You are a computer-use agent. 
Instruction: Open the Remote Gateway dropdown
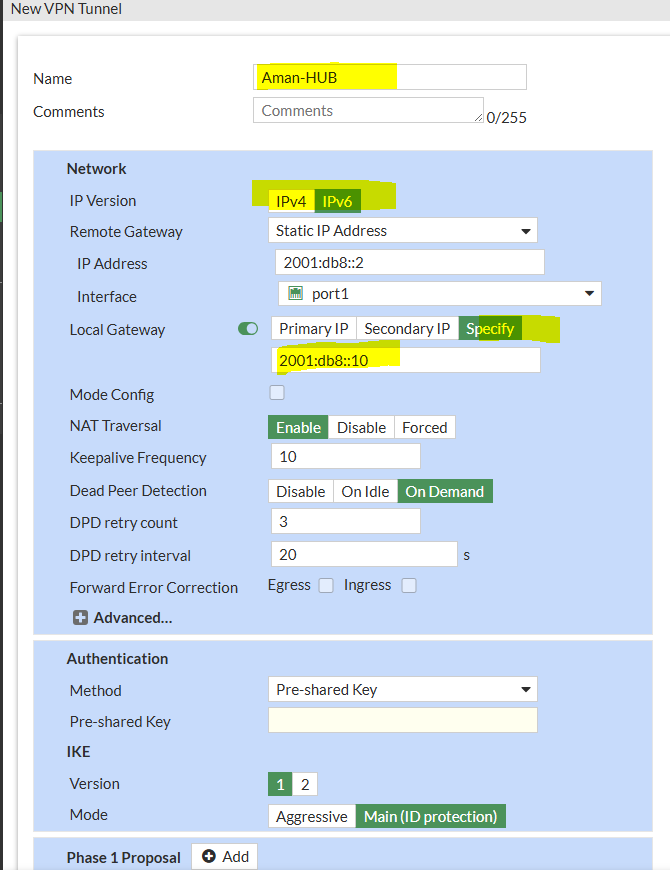(403, 230)
